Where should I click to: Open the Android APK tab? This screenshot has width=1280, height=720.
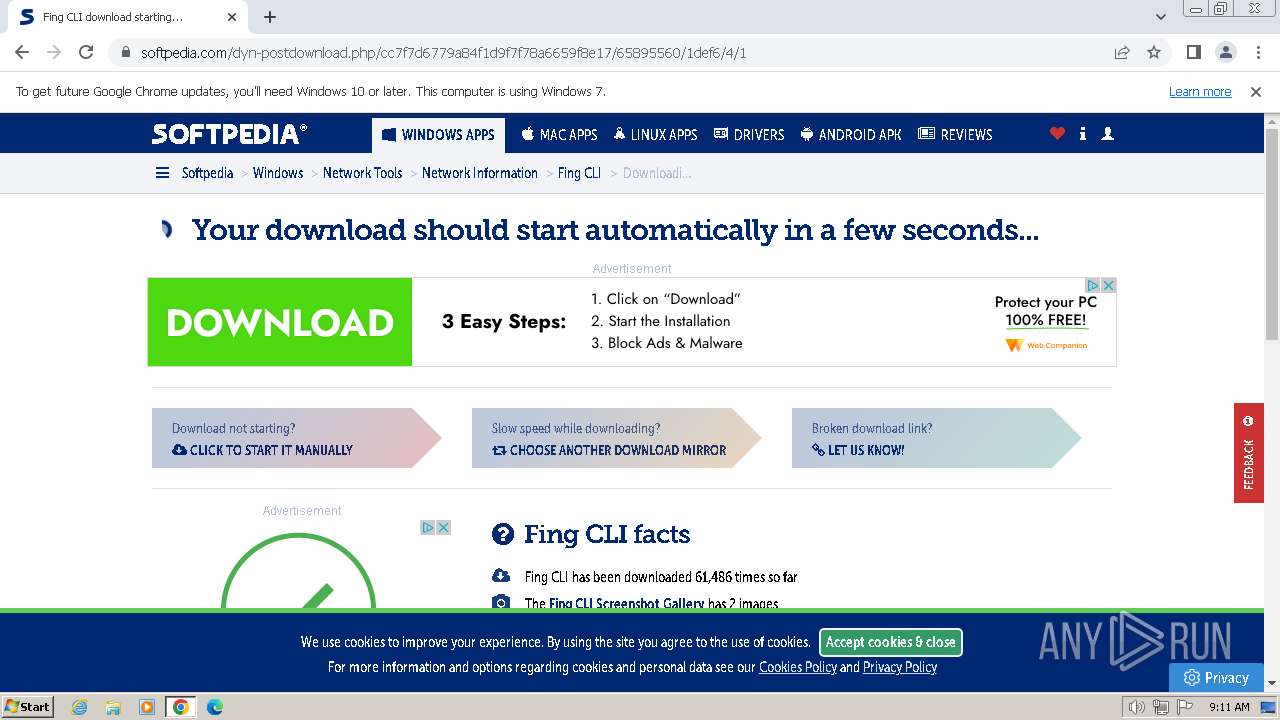tap(851, 134)
